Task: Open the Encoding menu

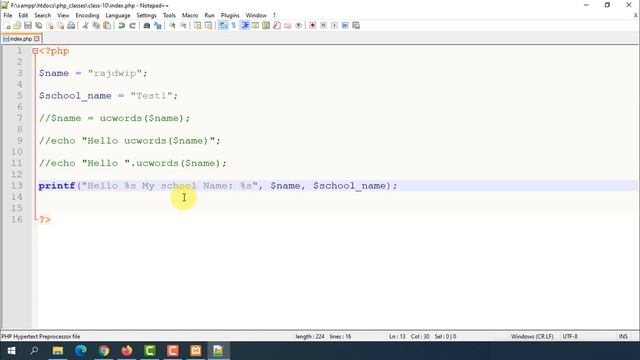Action: click(x=87, y=15)
